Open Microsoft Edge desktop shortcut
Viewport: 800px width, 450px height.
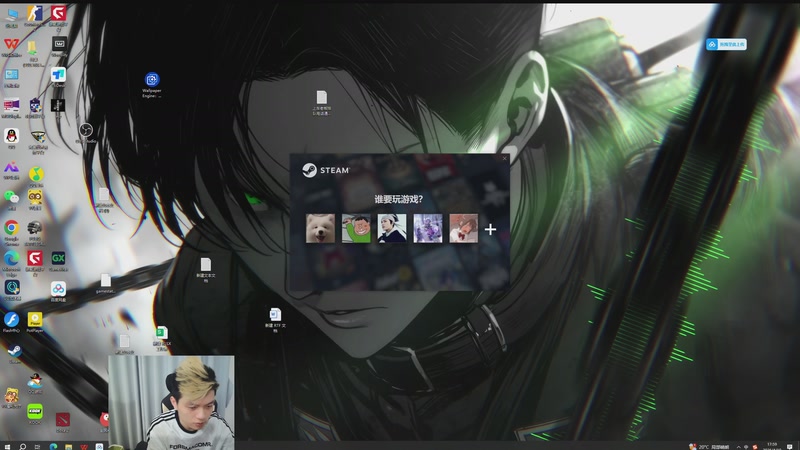tap(11, 263)
